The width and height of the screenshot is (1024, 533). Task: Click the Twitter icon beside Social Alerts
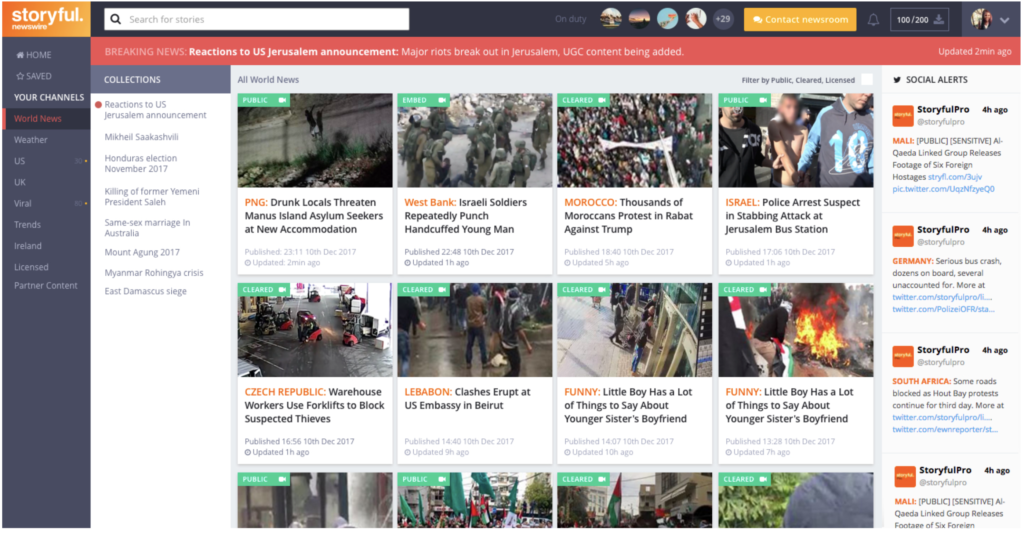[x=897, y=80]
